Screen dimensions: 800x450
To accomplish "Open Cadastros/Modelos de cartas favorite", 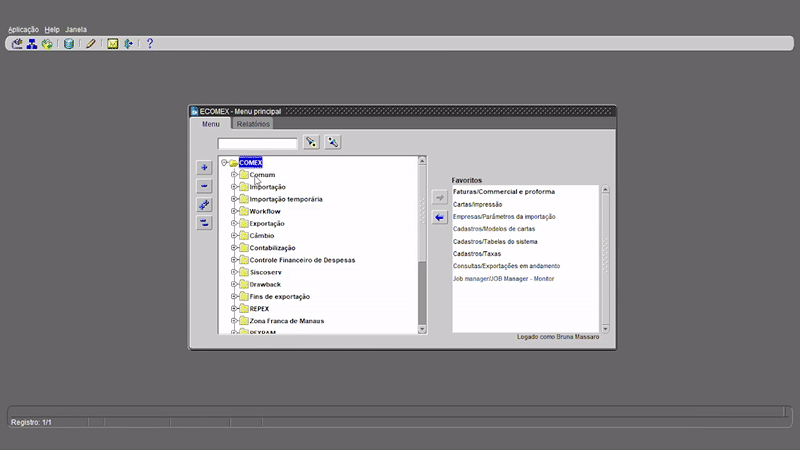I will pos(494,229).
